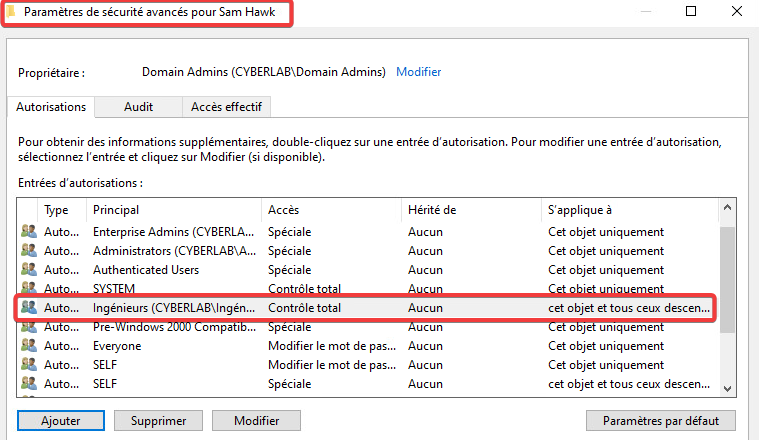Viewport: 759px width, 440px height.
Task: Open the Accès effectif tab
Action: (227, 106)
